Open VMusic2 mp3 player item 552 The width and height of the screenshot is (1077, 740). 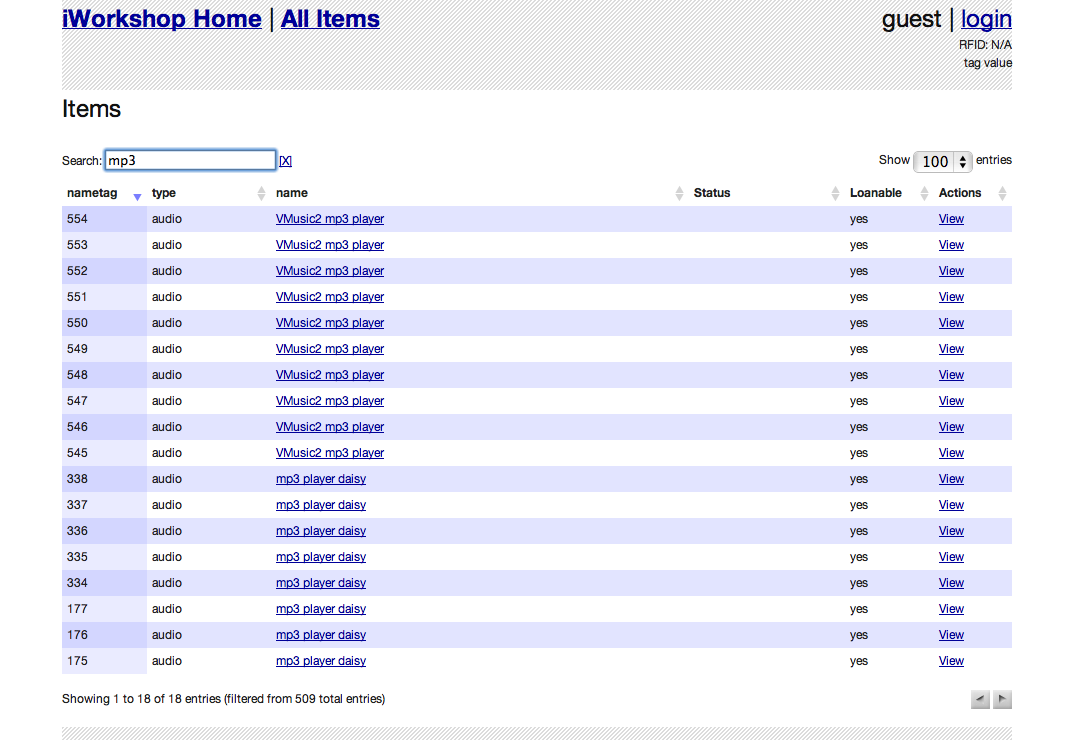pos(330,271)
